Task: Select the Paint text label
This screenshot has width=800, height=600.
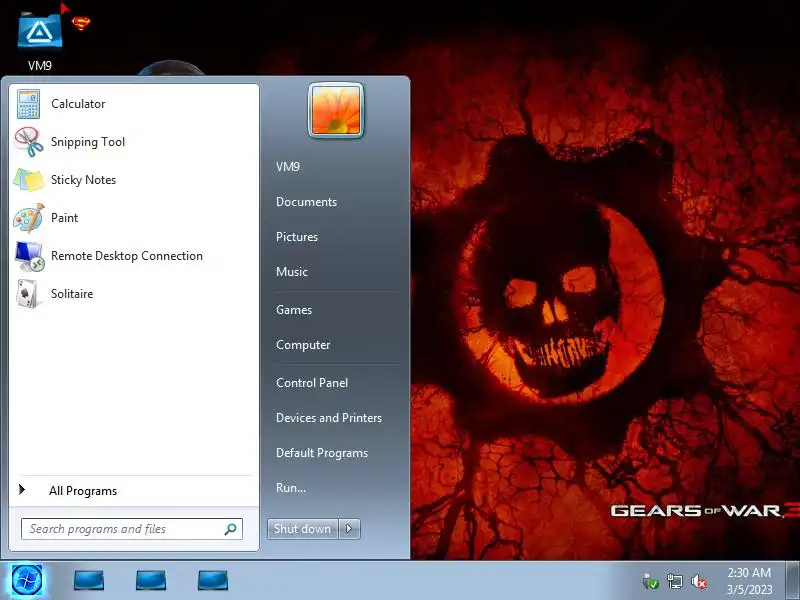Action: pos(64,218)
